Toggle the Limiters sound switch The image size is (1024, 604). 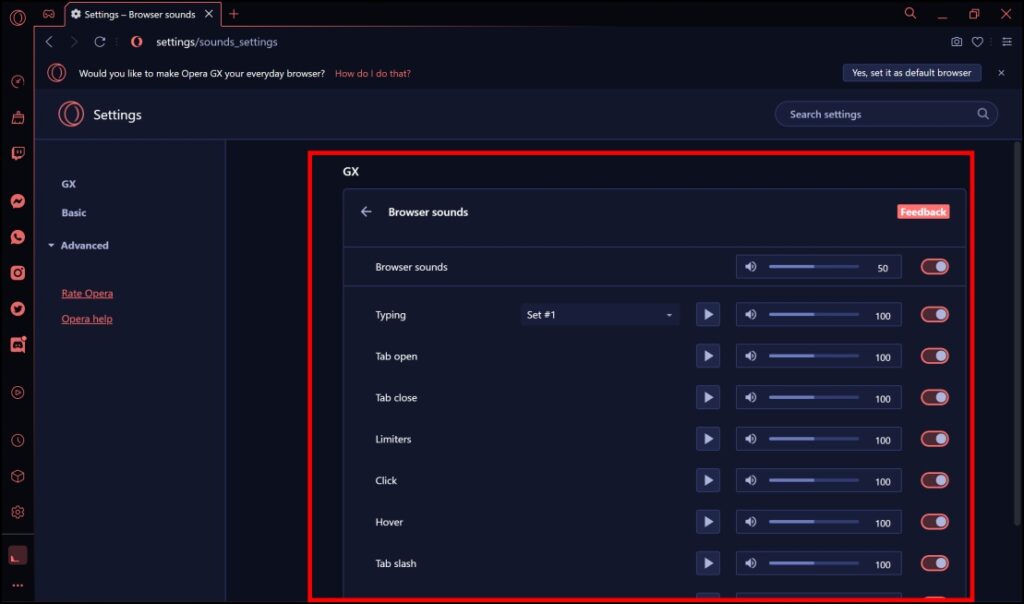tap(935, 439)
